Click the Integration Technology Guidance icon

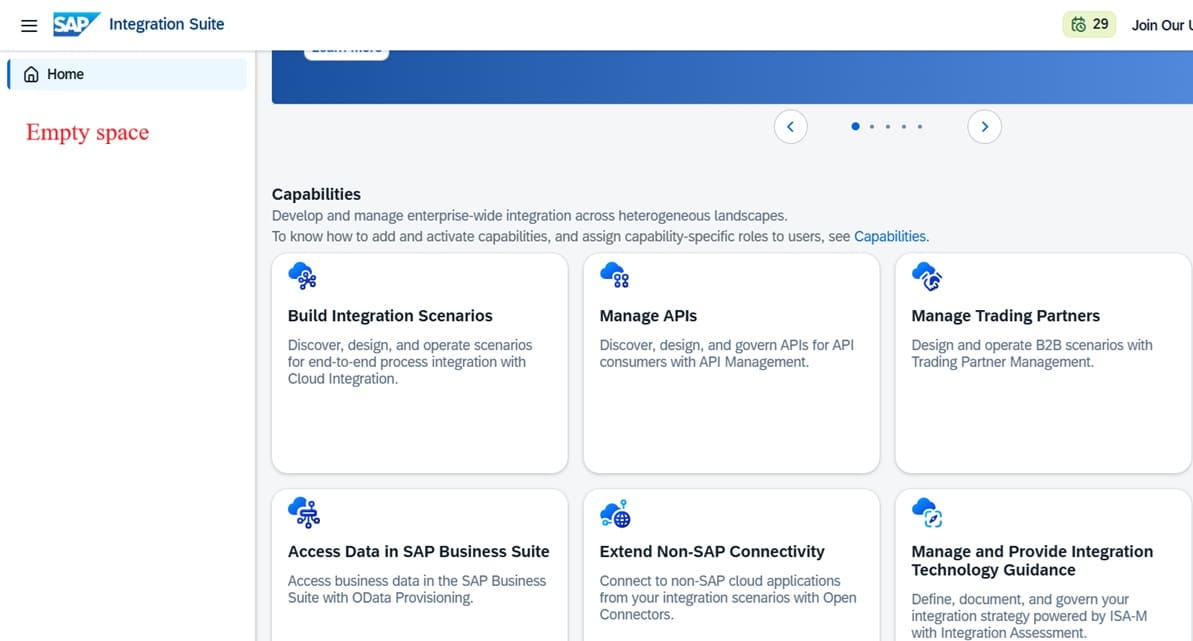click(x=927, y=512)
